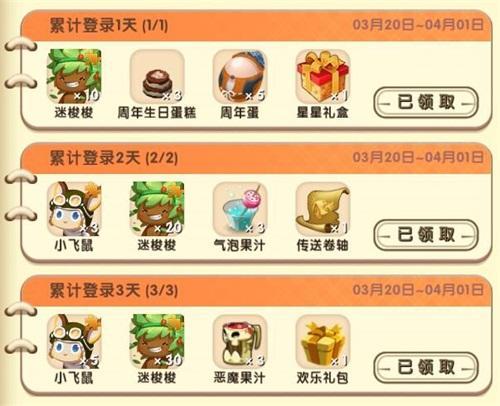Select the 迷梭梭 x20 reward icon
The height and width of the screenshot is (406, 500).
(x=157, y=209)
